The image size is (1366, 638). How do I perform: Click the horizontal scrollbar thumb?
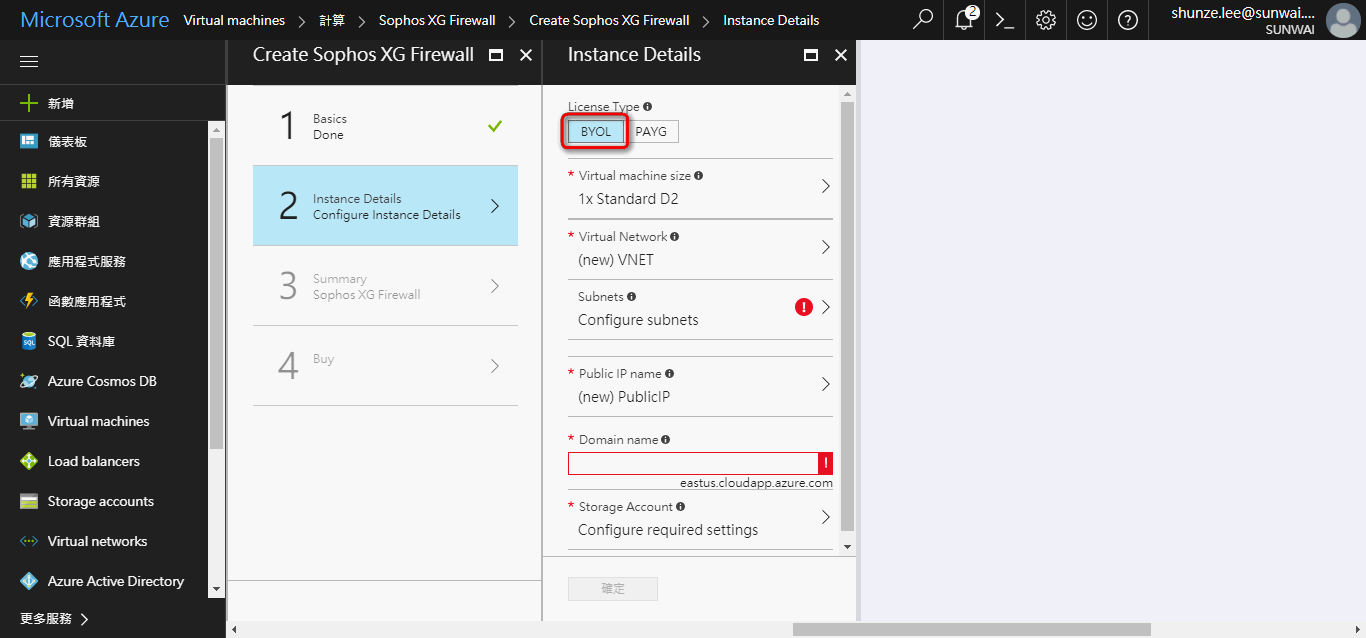tap(972, 629)
